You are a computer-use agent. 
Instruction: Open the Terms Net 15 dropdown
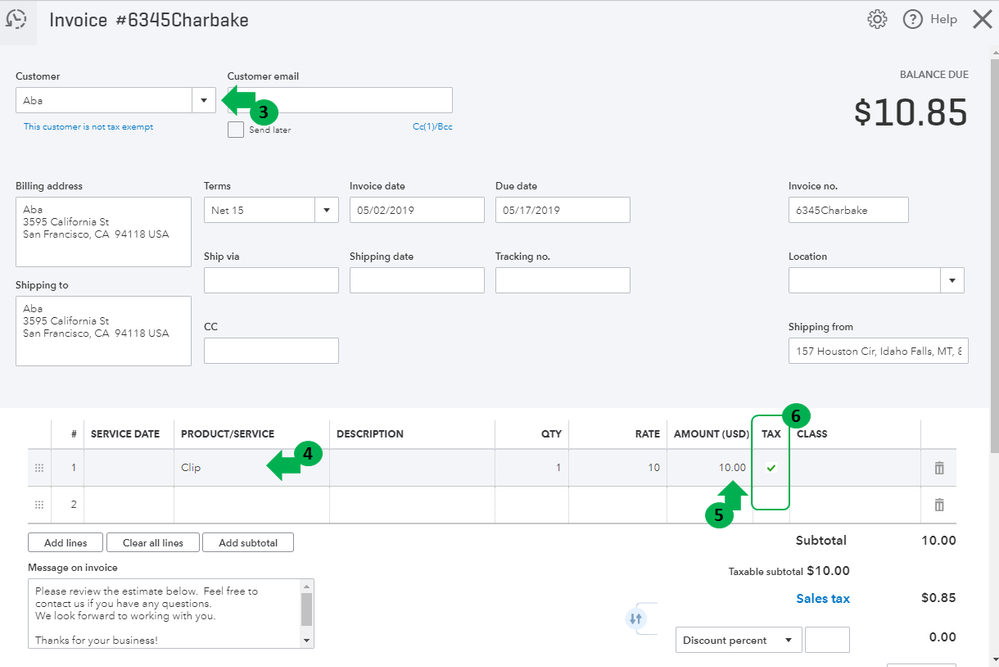coord(327,210)
